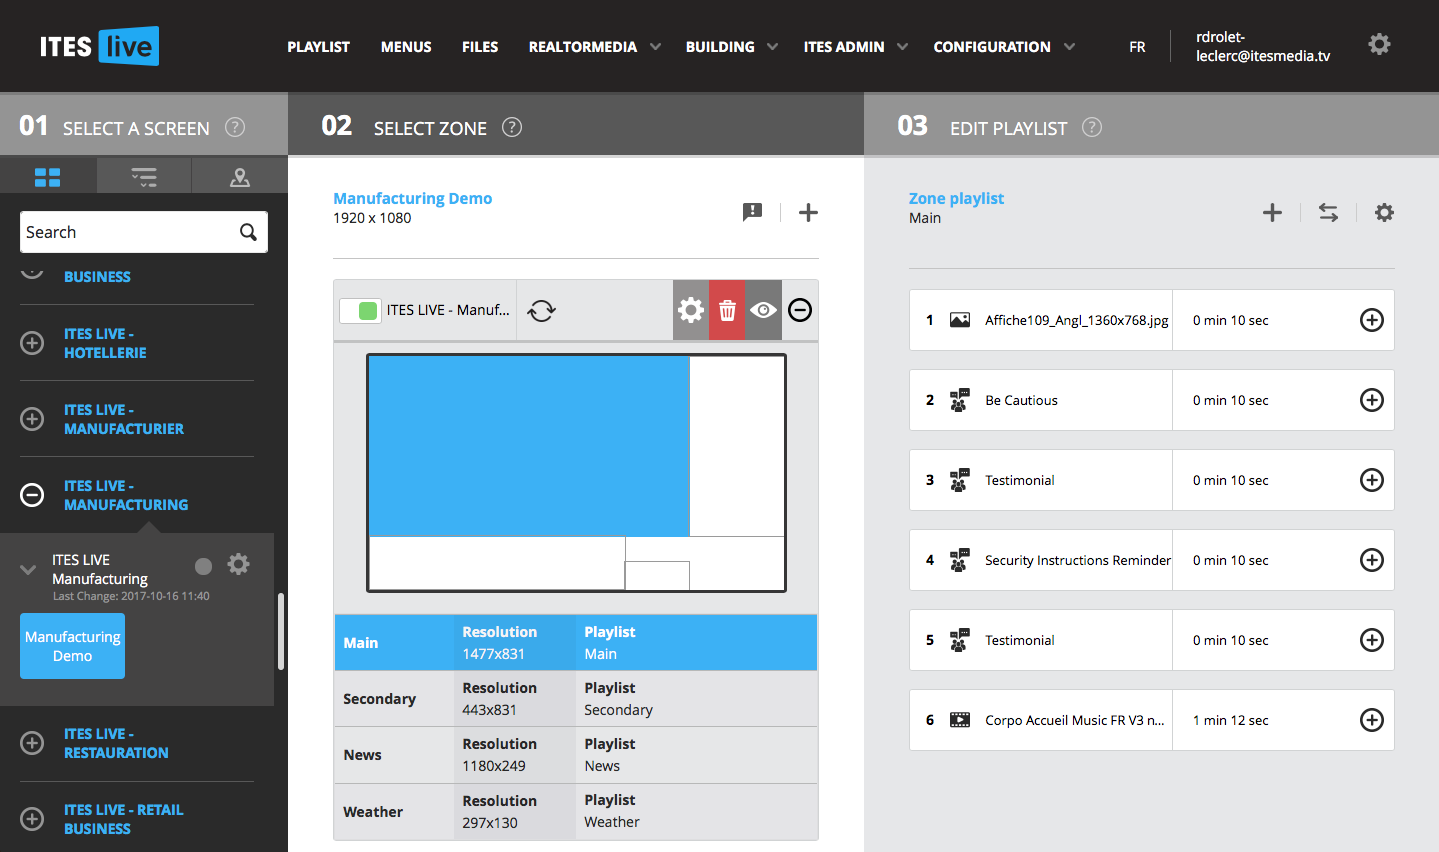Screen dimensions: 1439x852
Task: Select the Secondary zone row
Action: tap(576, 699)
